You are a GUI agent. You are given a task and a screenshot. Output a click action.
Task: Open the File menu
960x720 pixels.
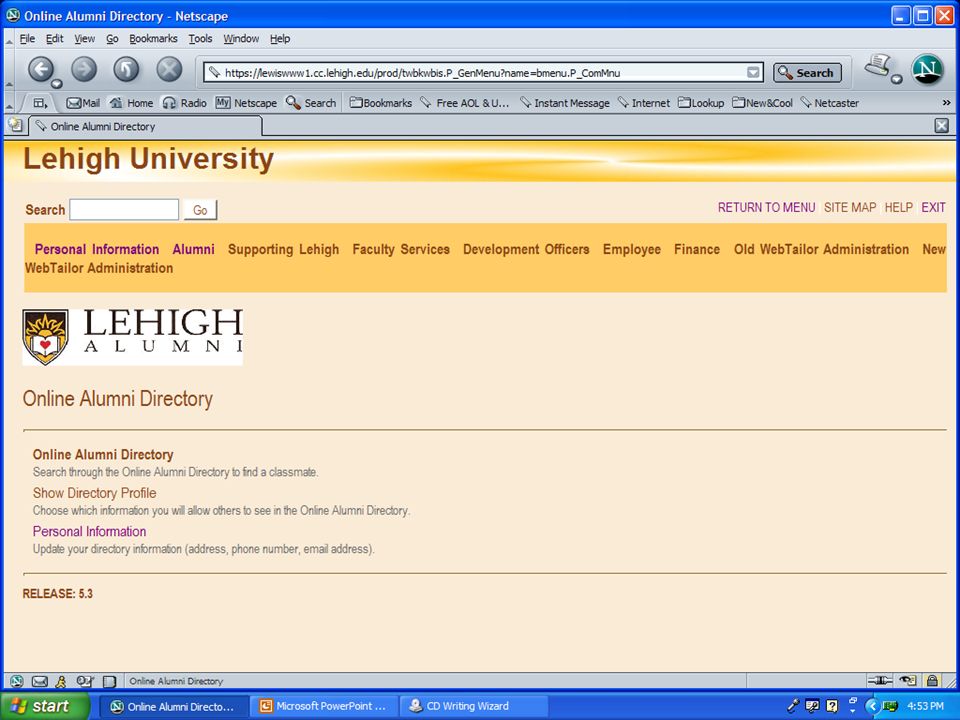pos(27,39)
